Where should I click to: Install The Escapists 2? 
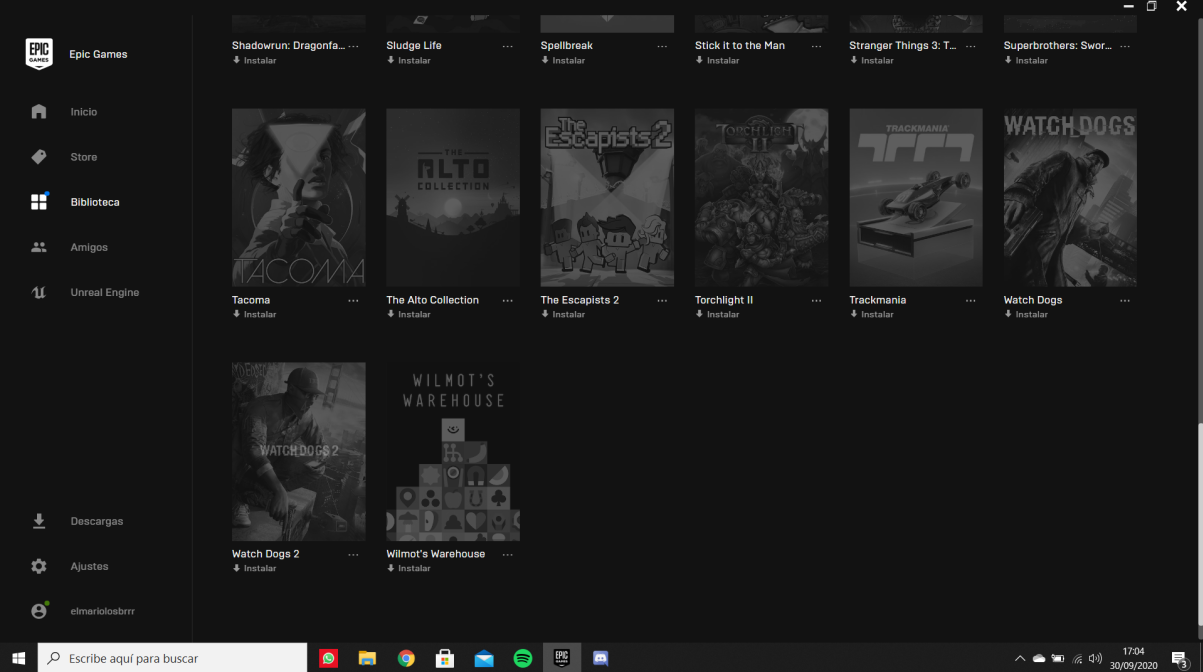pyautogui.click(x=563, y=314)
